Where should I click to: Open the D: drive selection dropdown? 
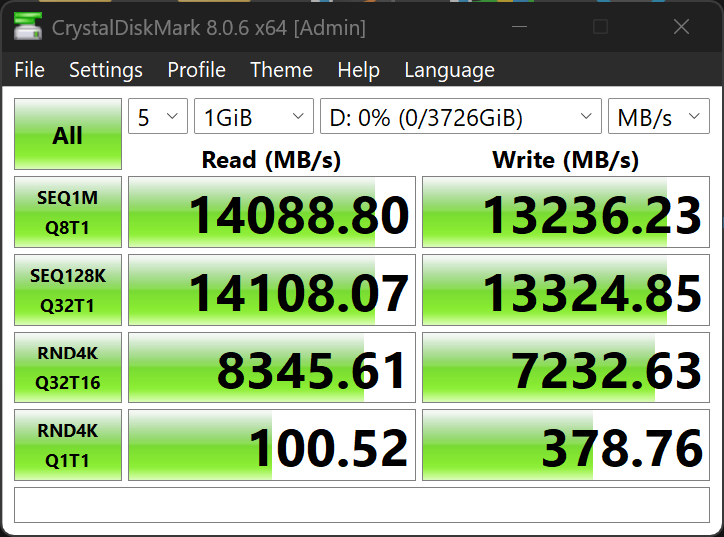pyautogui.click(x=461, y=116)
